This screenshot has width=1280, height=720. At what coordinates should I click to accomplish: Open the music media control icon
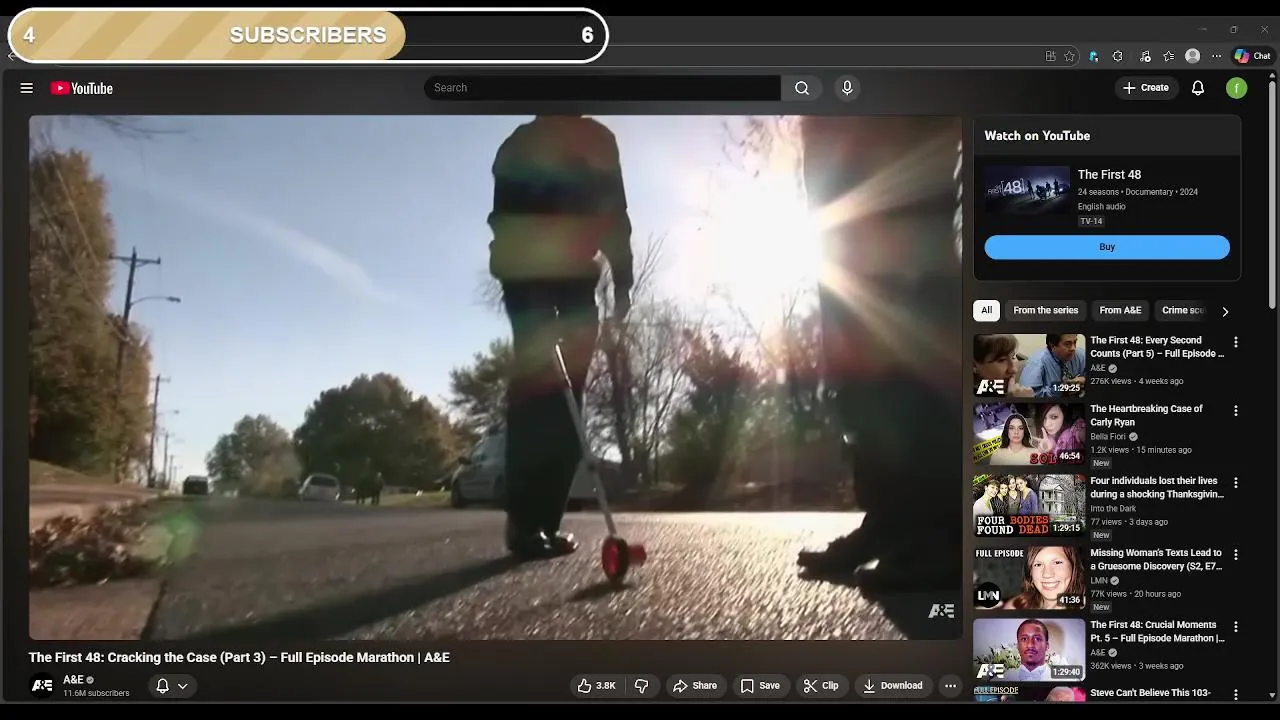coord(1145,56)
